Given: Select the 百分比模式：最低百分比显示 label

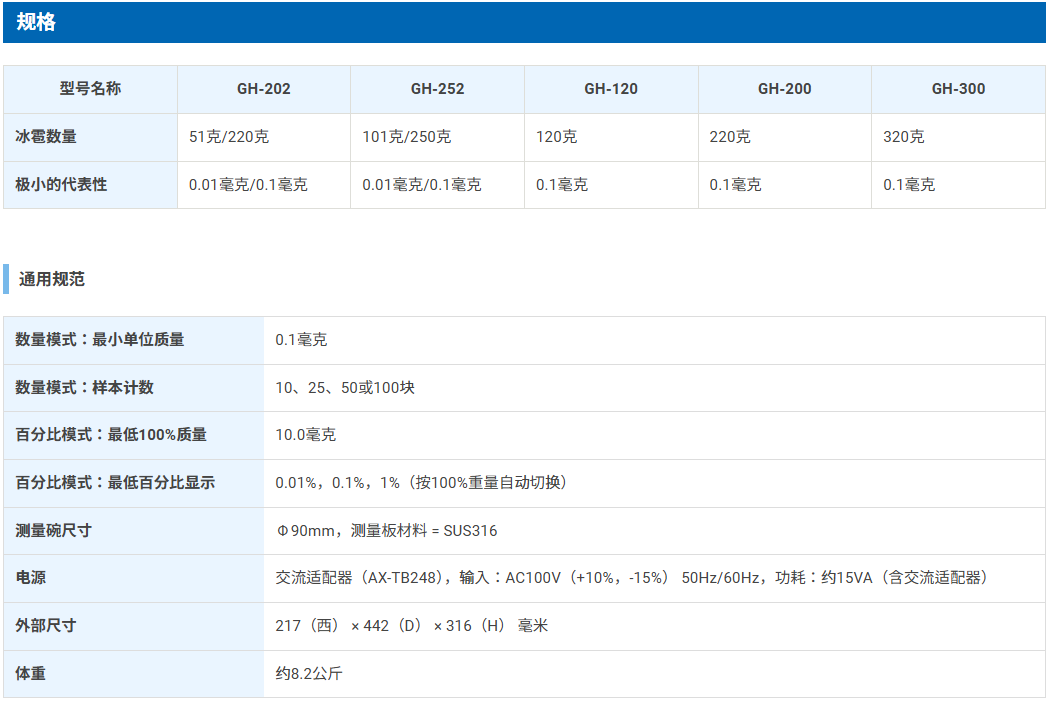Looking at the screenshot, I should pos(115,482).
